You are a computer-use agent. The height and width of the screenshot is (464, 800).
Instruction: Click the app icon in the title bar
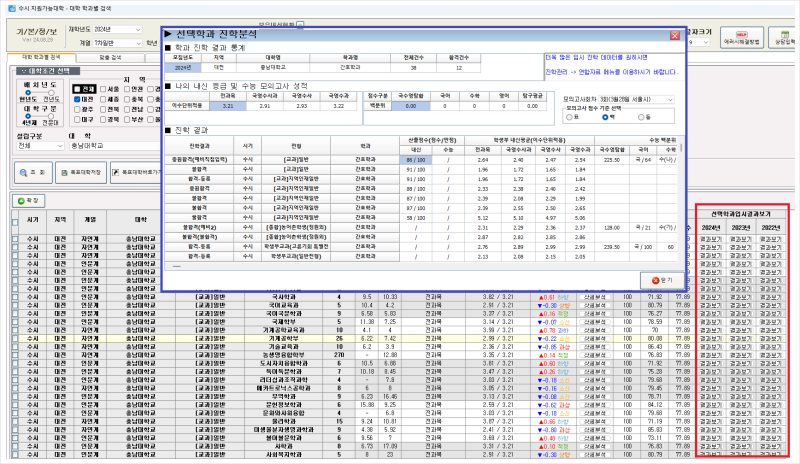point(12,9)
